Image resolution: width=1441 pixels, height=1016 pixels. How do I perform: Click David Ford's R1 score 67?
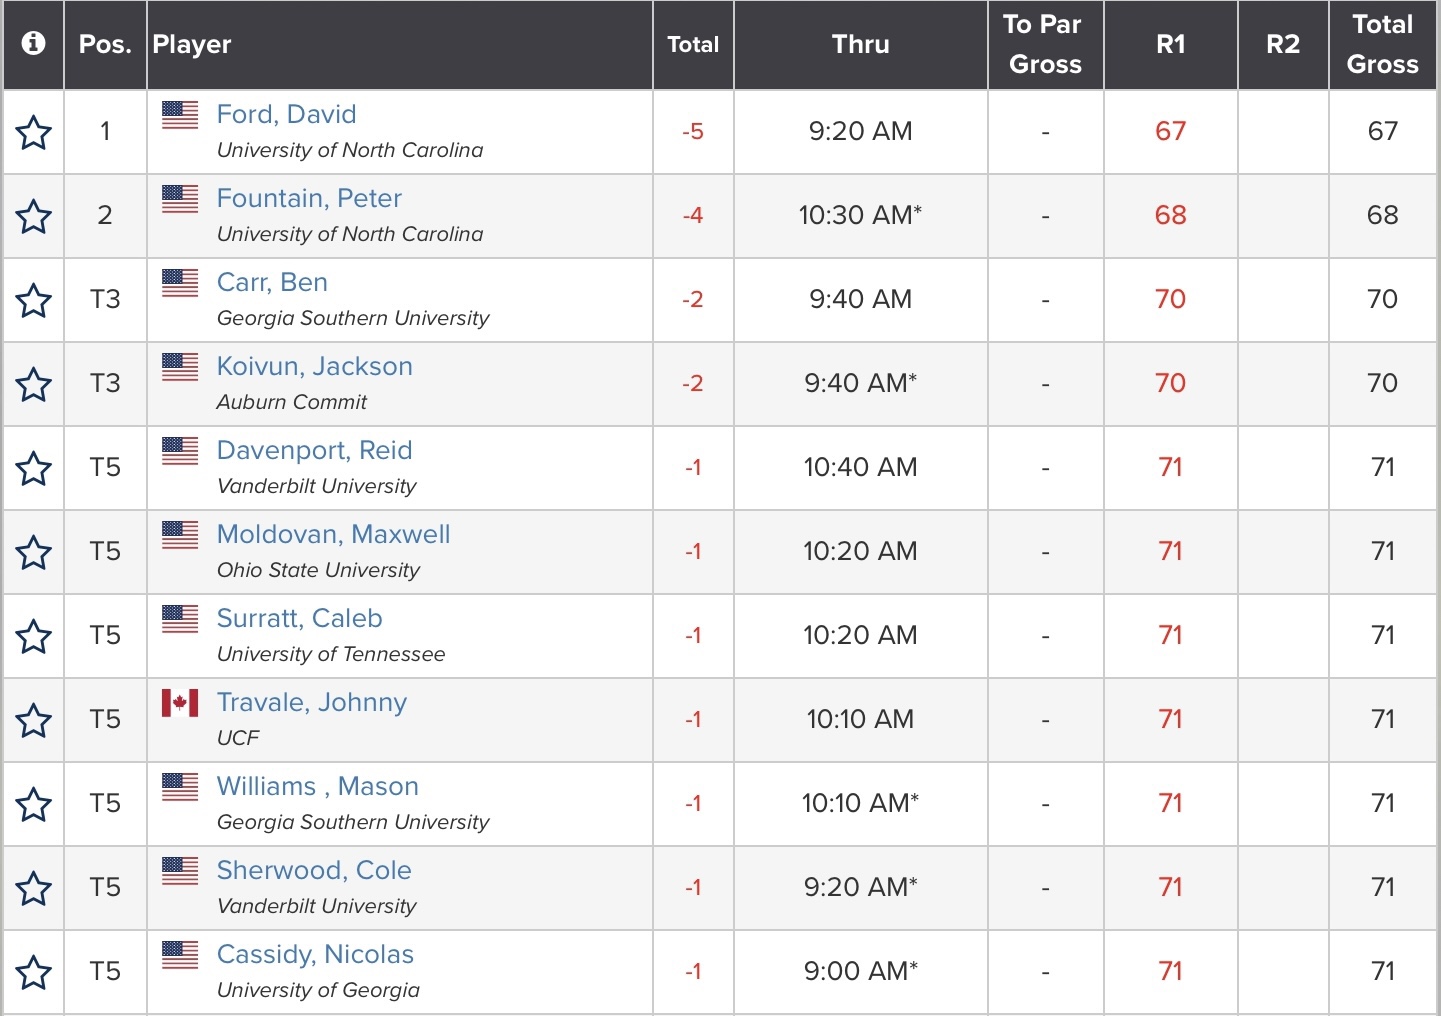pos(1170,131)
